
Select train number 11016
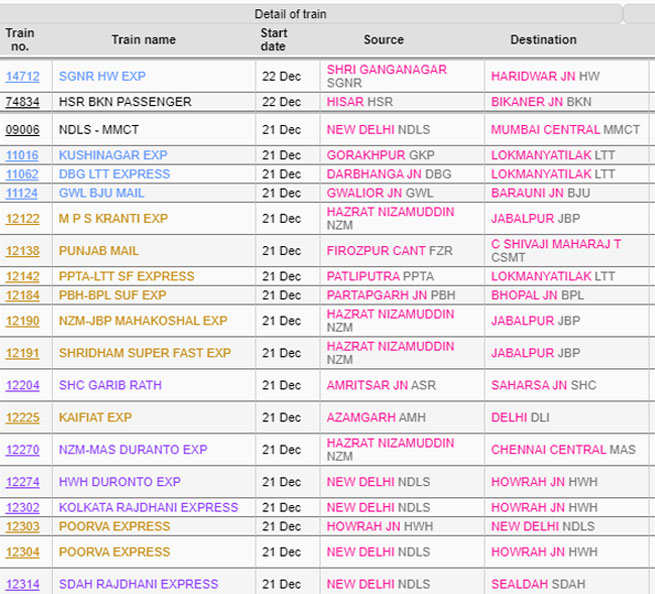pos(22,156)
